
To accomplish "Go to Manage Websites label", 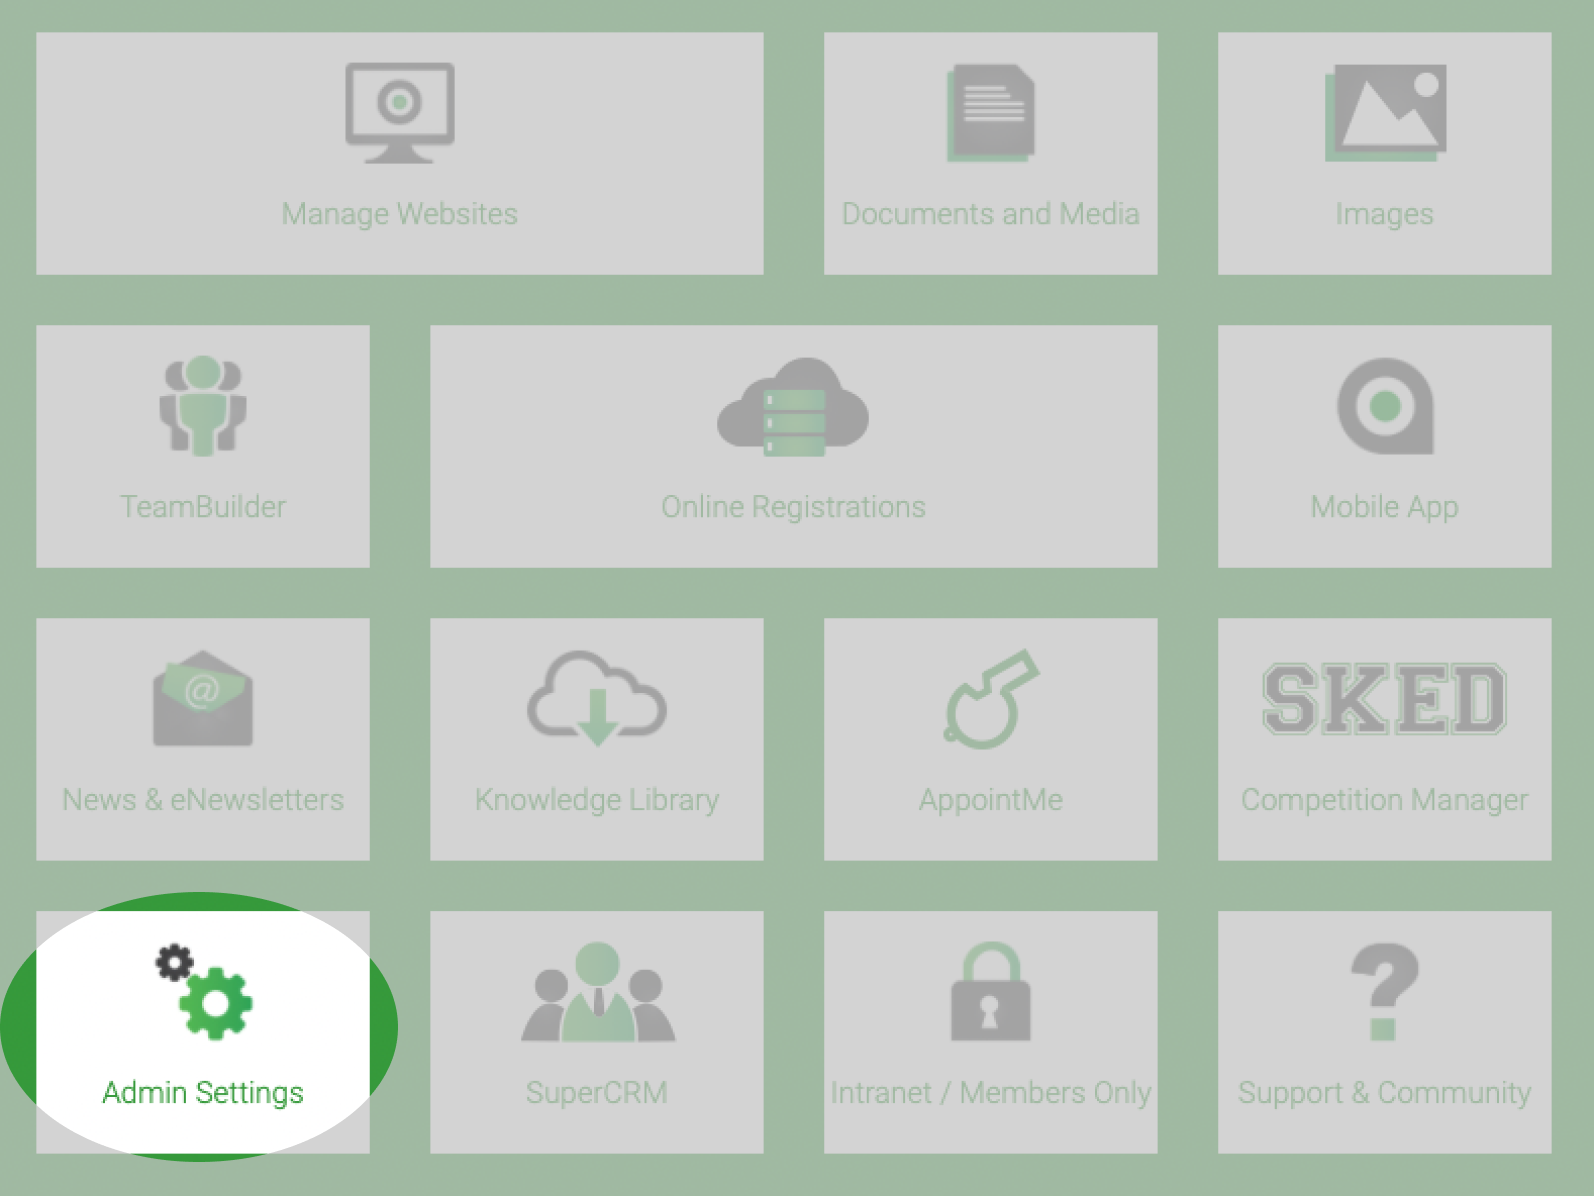I will point(400,214).
